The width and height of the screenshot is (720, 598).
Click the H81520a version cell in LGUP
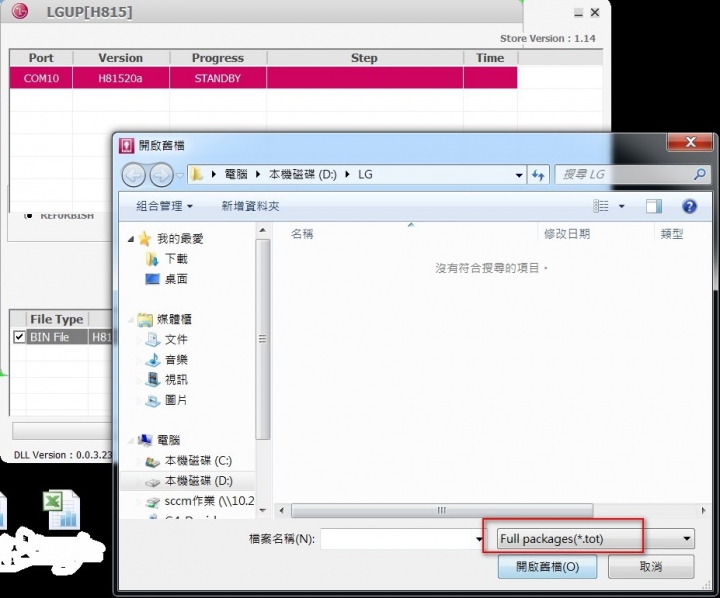coord(121,78)
